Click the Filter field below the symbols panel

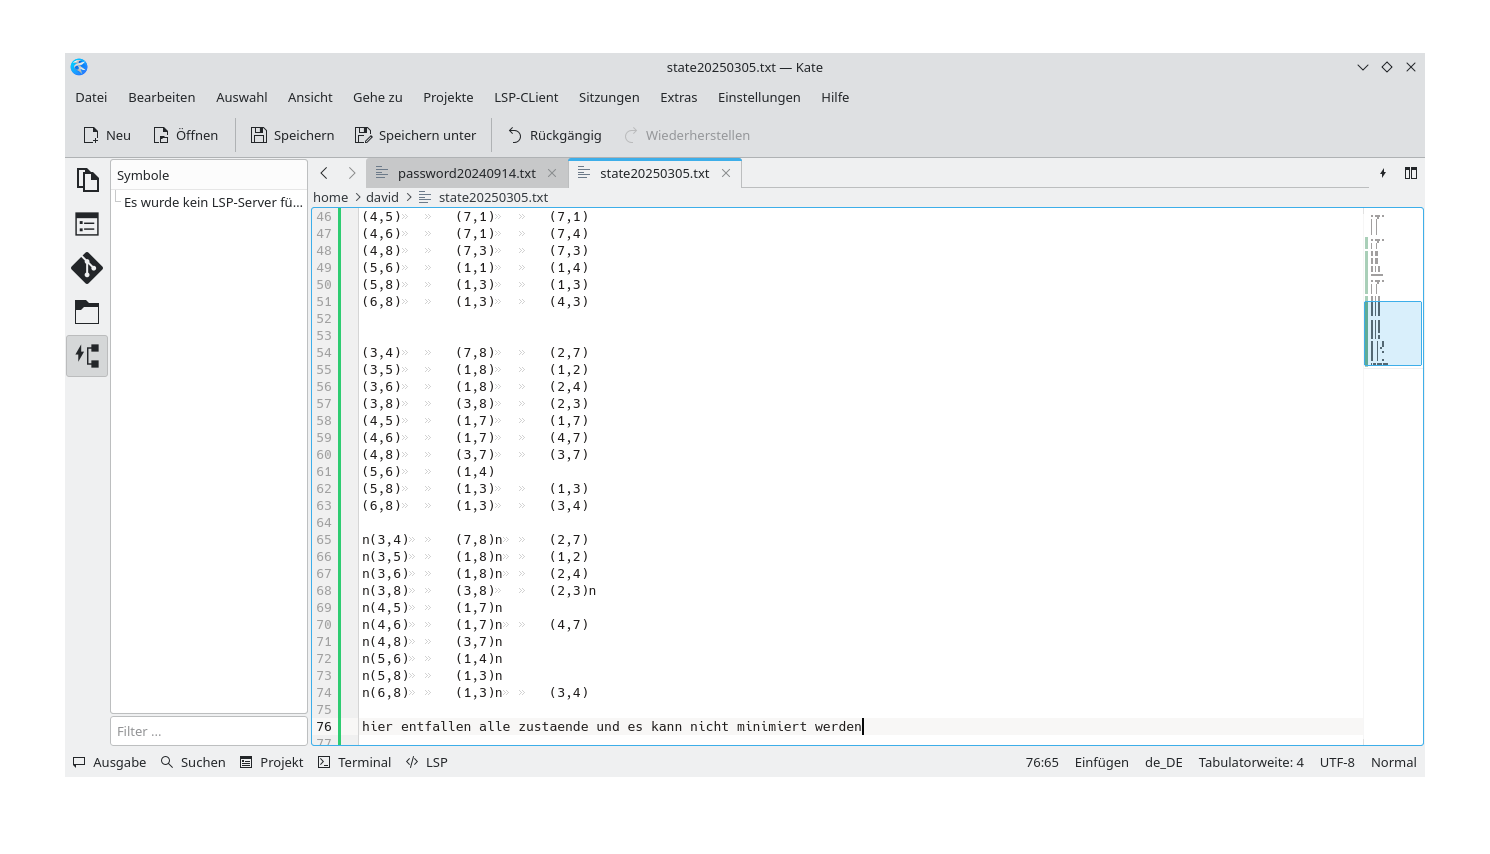(x=208, y=730)
